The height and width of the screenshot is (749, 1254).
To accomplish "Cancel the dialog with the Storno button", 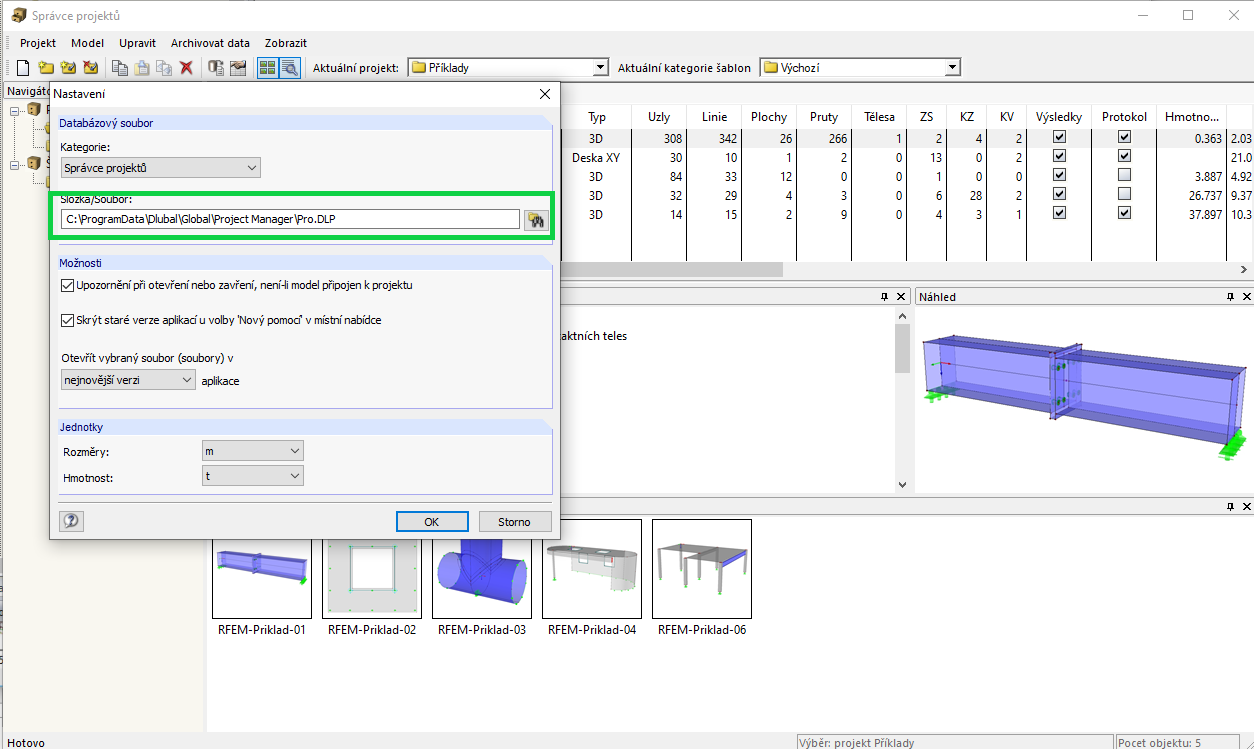I will 515,521.
